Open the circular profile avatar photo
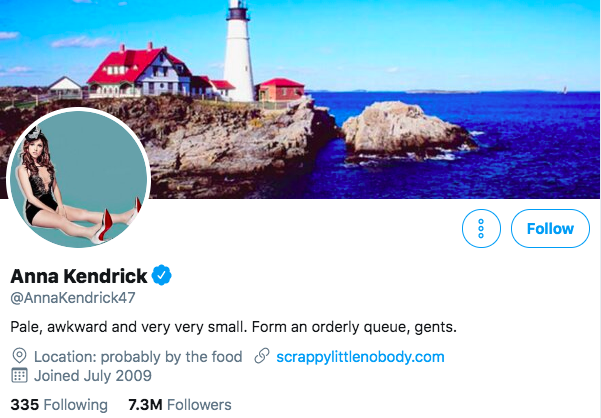The width and height of the screenshot is (601, 418). [78, 179]
